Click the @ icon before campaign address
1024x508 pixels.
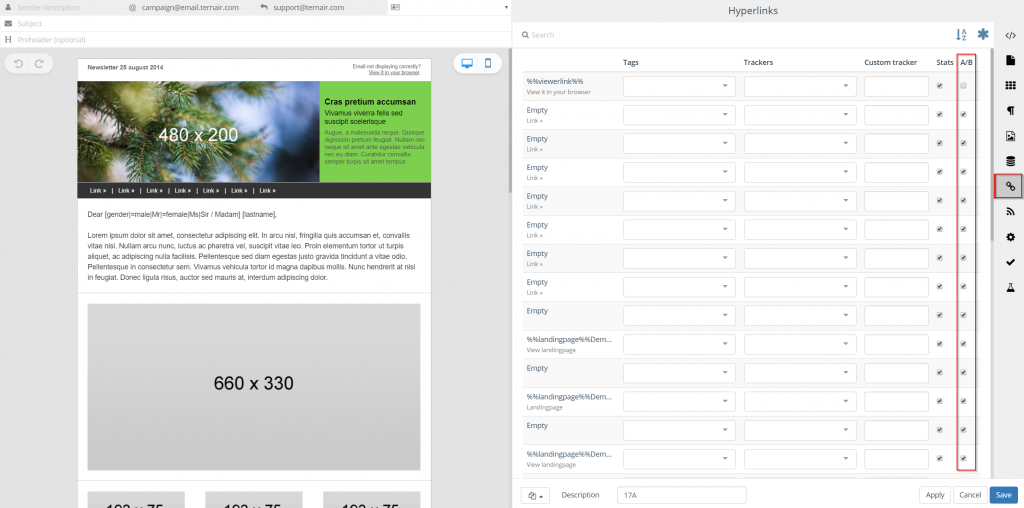(133, 7)
